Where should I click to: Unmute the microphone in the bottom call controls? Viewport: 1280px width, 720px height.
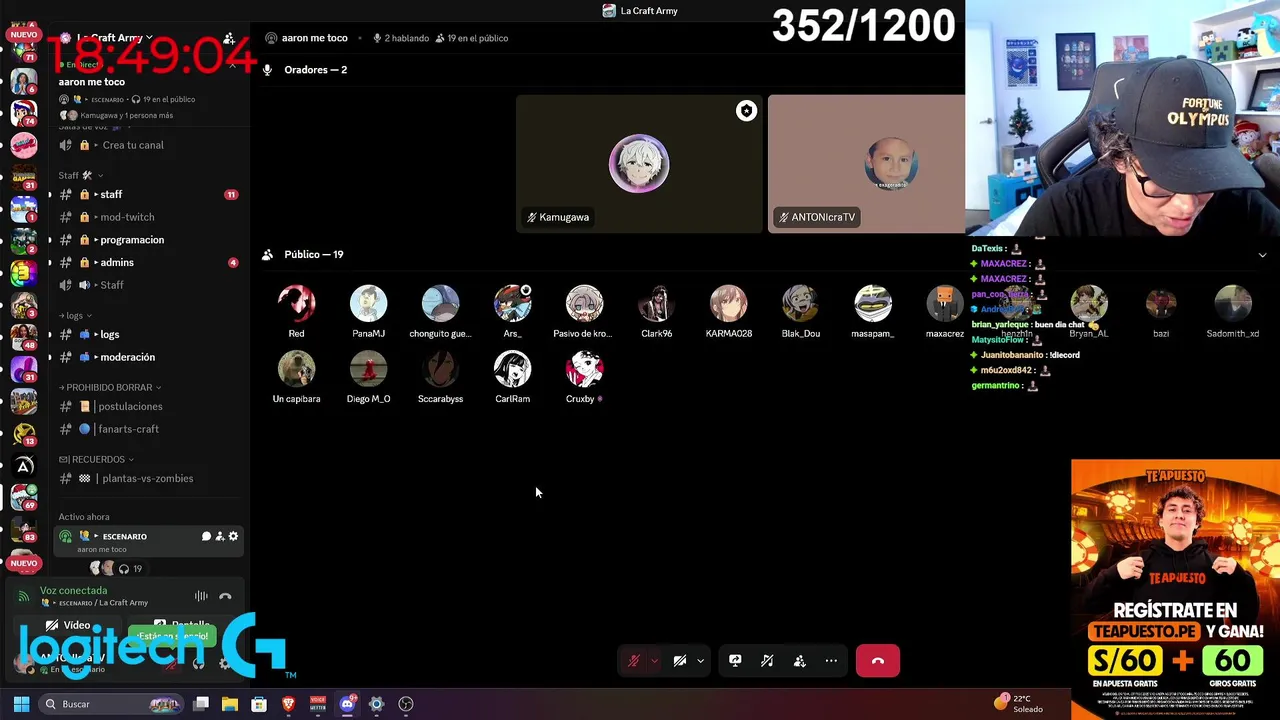tap(633, 661)
